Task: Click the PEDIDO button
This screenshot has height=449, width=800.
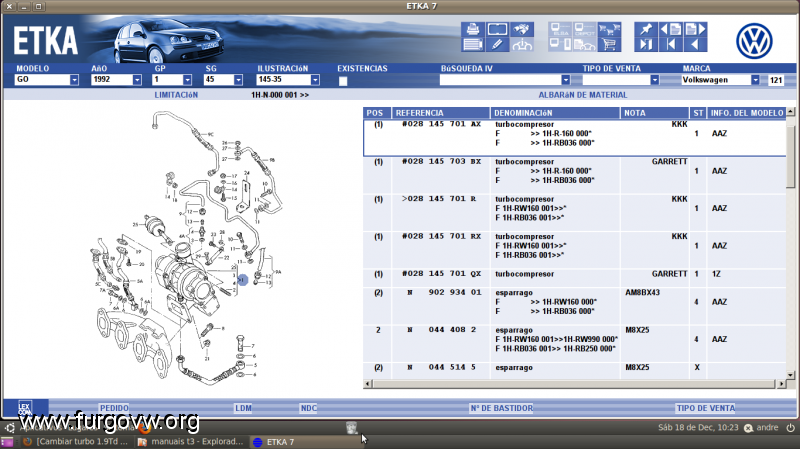Action: pos(114,408)
